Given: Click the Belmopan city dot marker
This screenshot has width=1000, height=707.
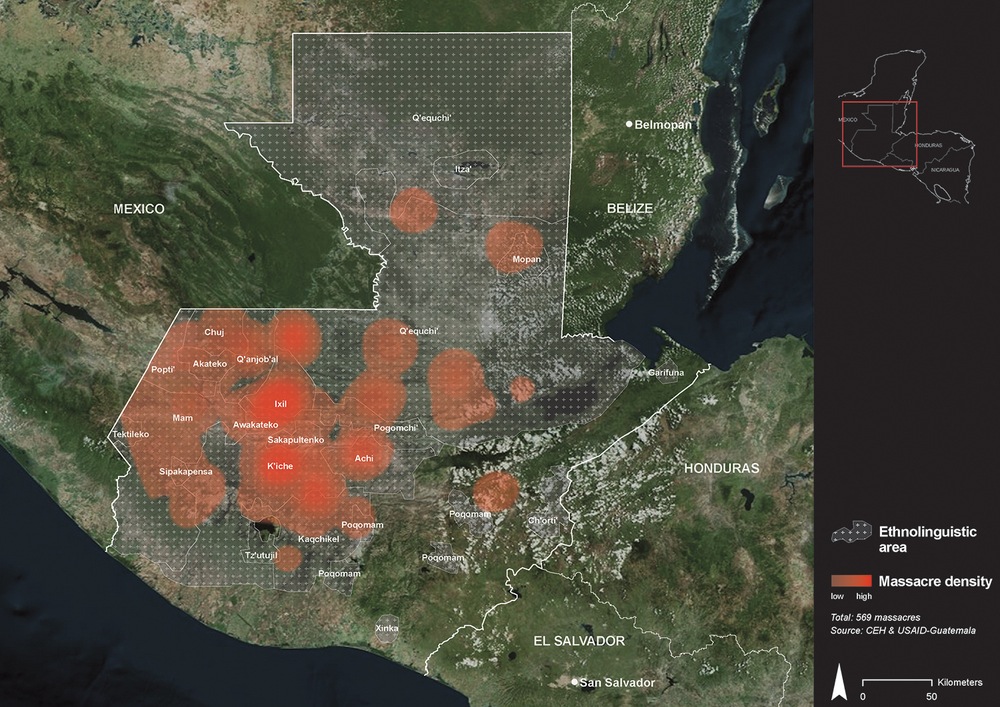Looking at the screenshot, I should click(x=629, y=124).
